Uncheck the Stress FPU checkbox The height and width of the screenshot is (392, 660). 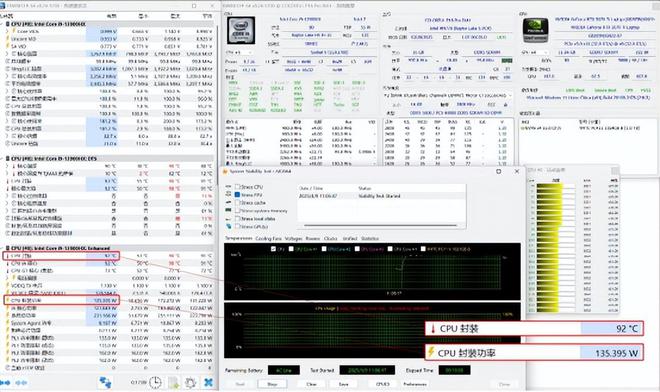point(237,195)
